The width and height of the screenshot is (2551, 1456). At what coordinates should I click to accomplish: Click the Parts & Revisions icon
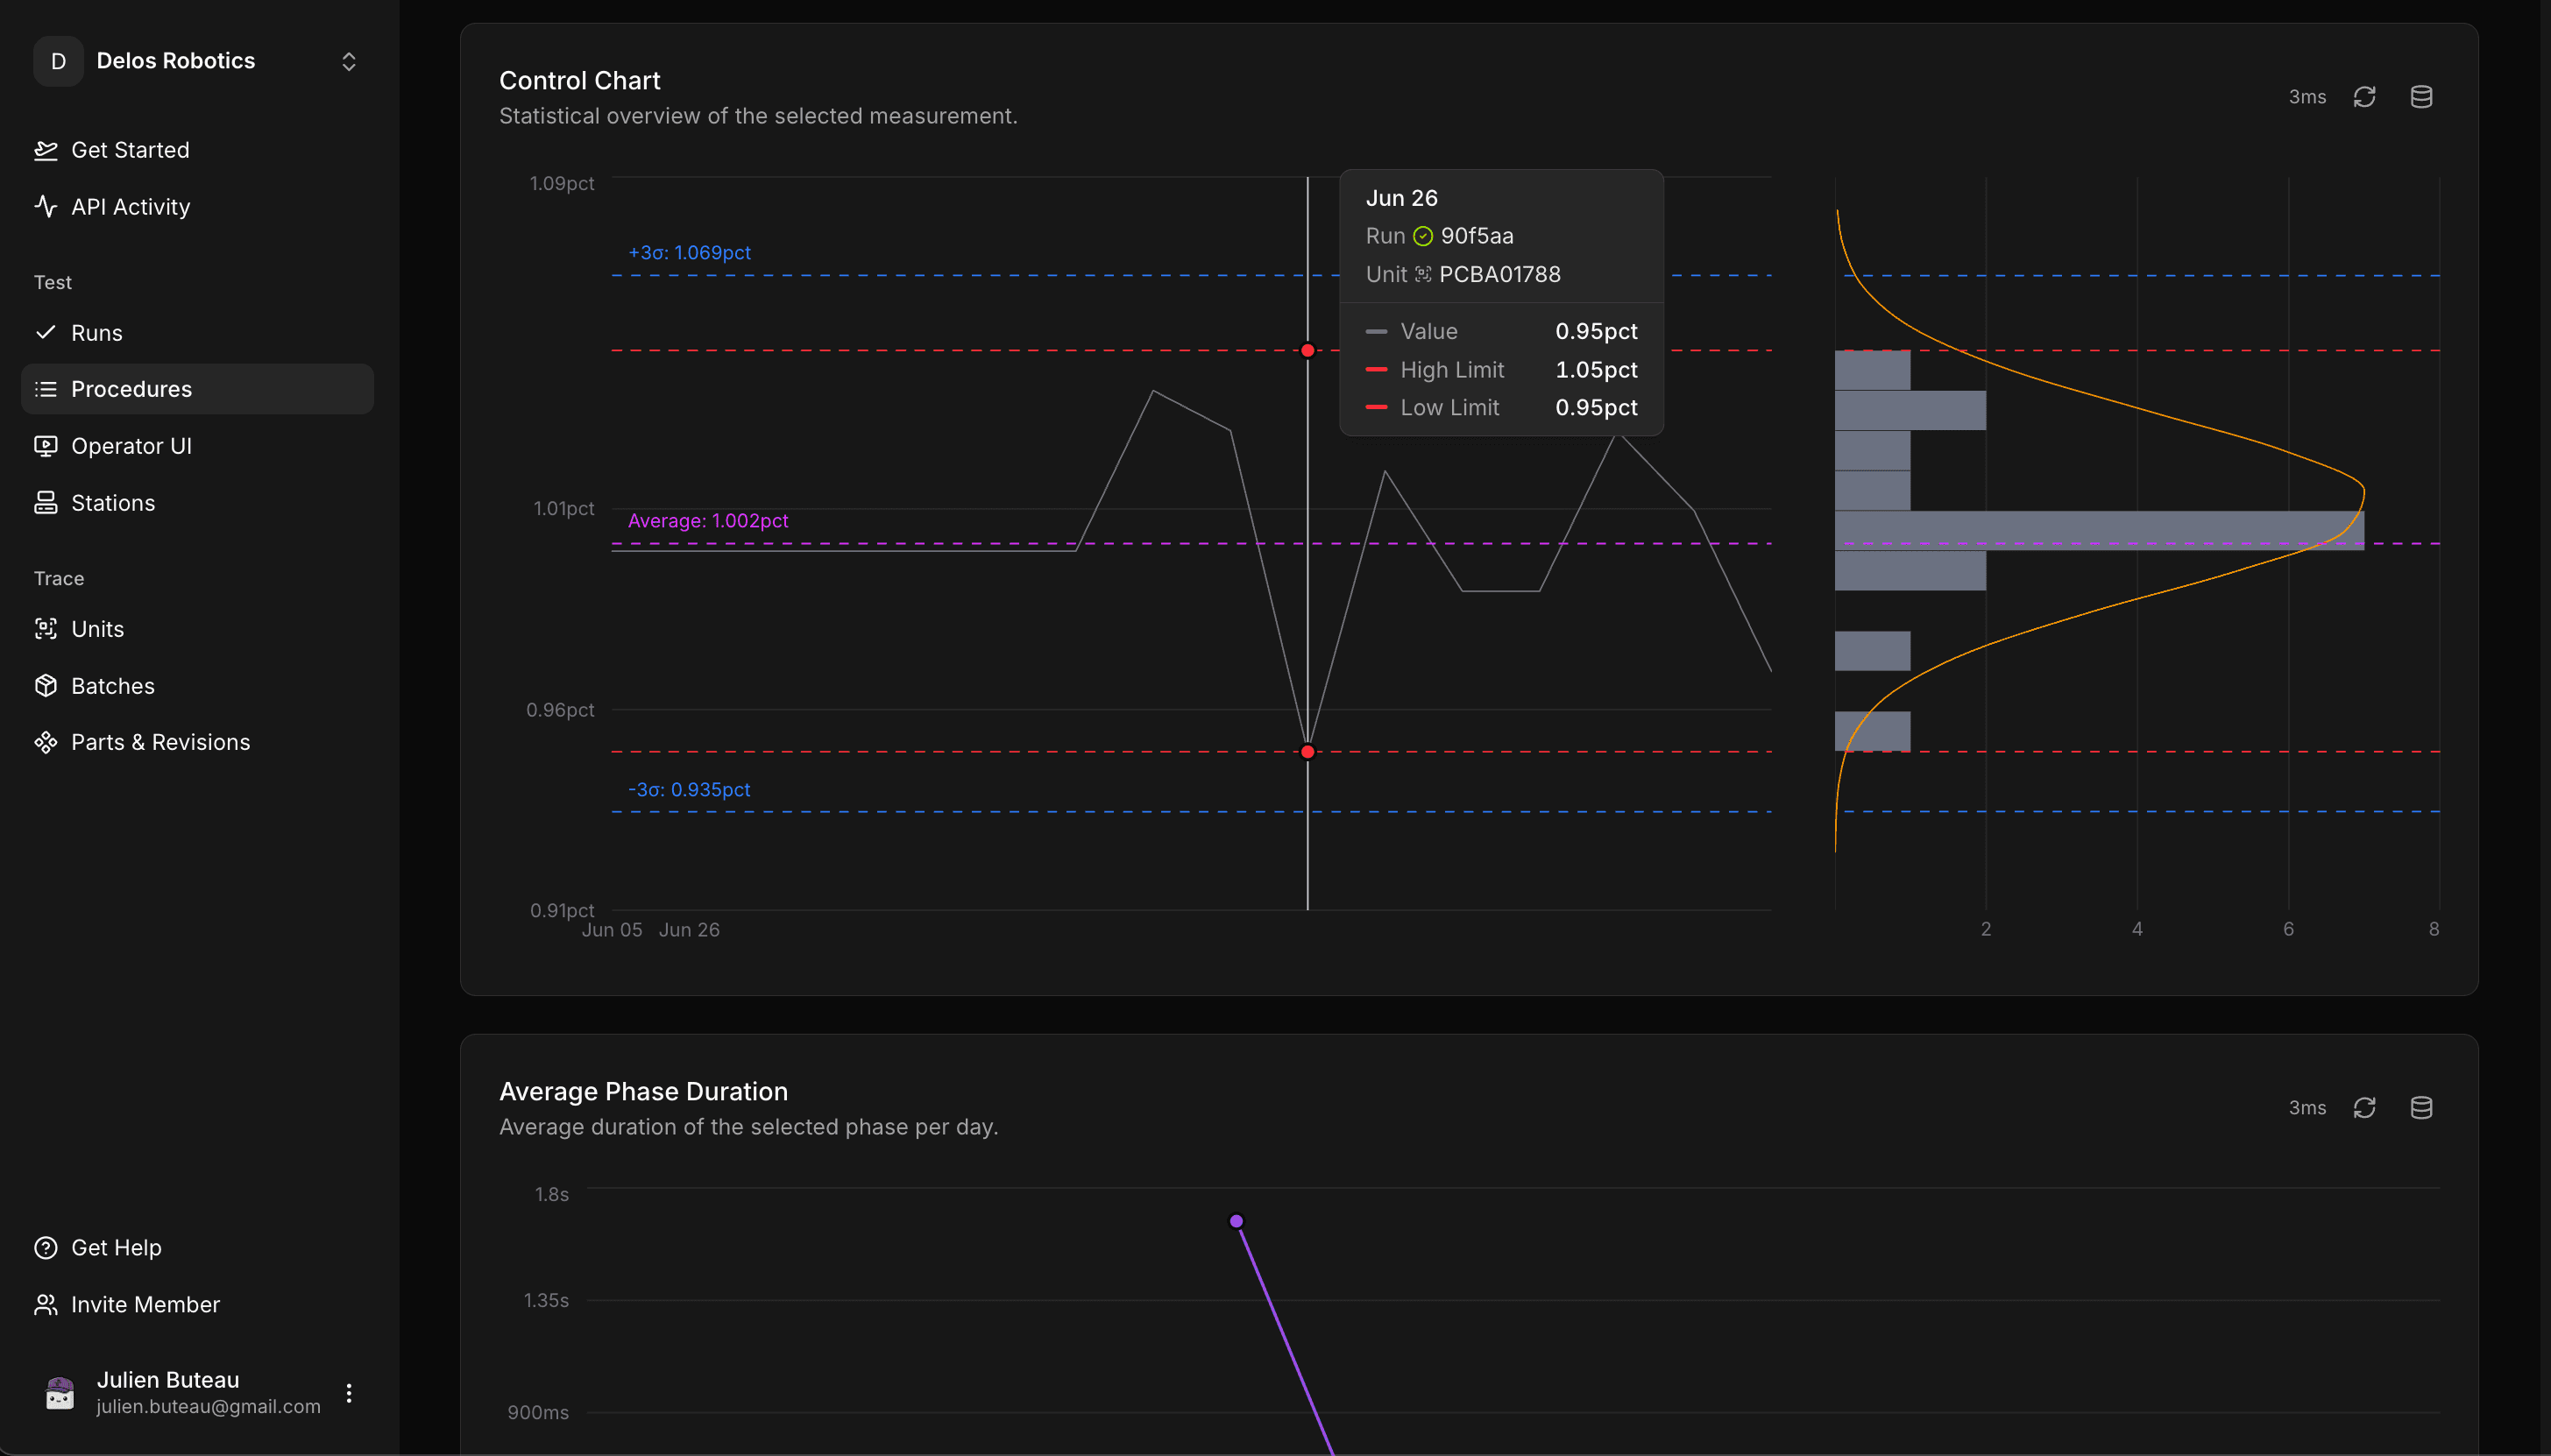pyautogui.click(x=47, y=742)
